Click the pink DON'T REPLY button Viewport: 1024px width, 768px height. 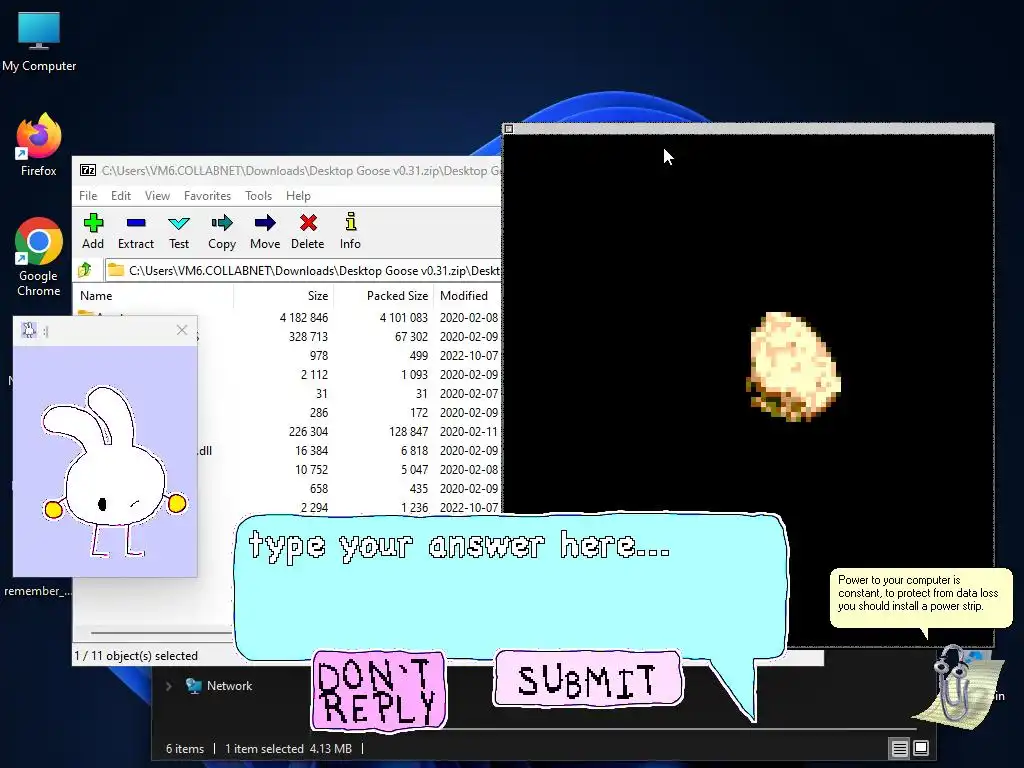(379, 690)
